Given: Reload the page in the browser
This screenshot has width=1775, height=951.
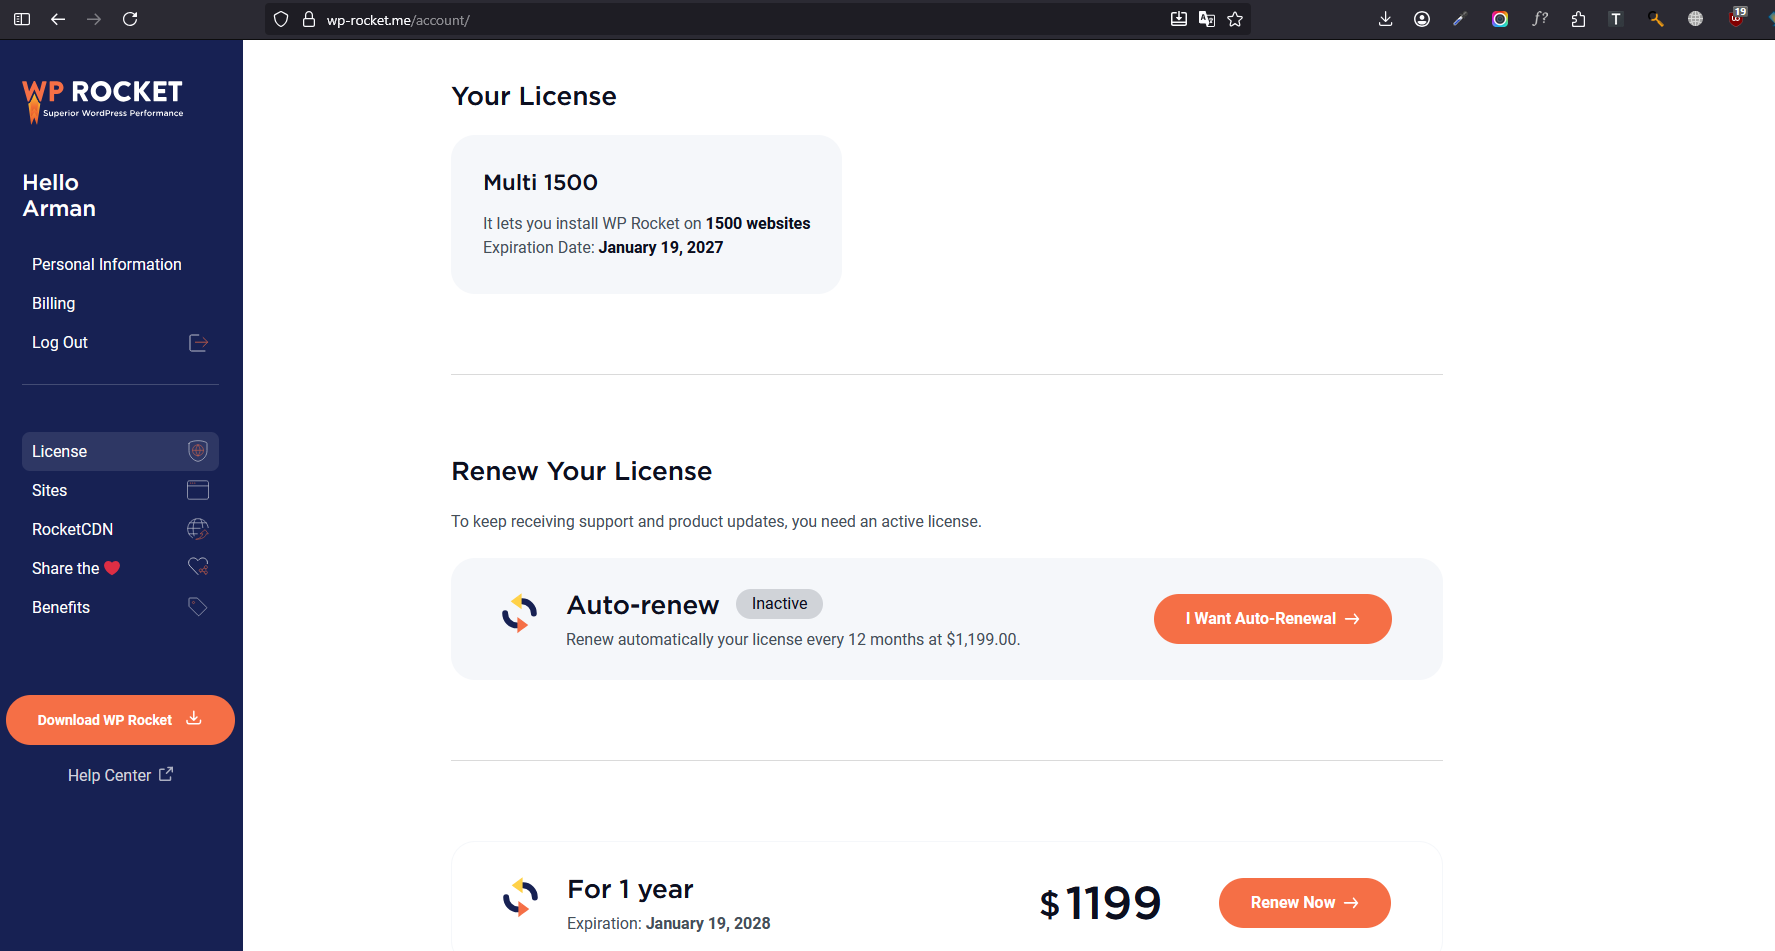Looking at the screenshot, I should [x=130, y=19].
